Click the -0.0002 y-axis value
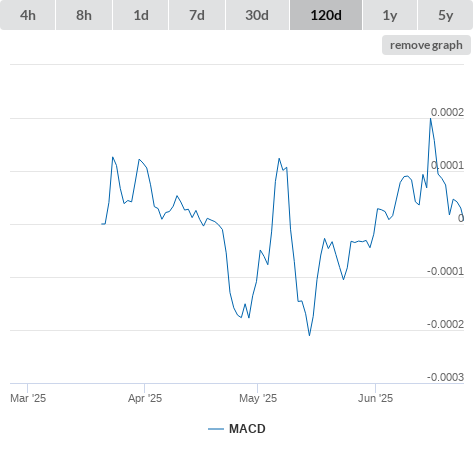This screenshot has width=474, height=455. click(445, 324)
